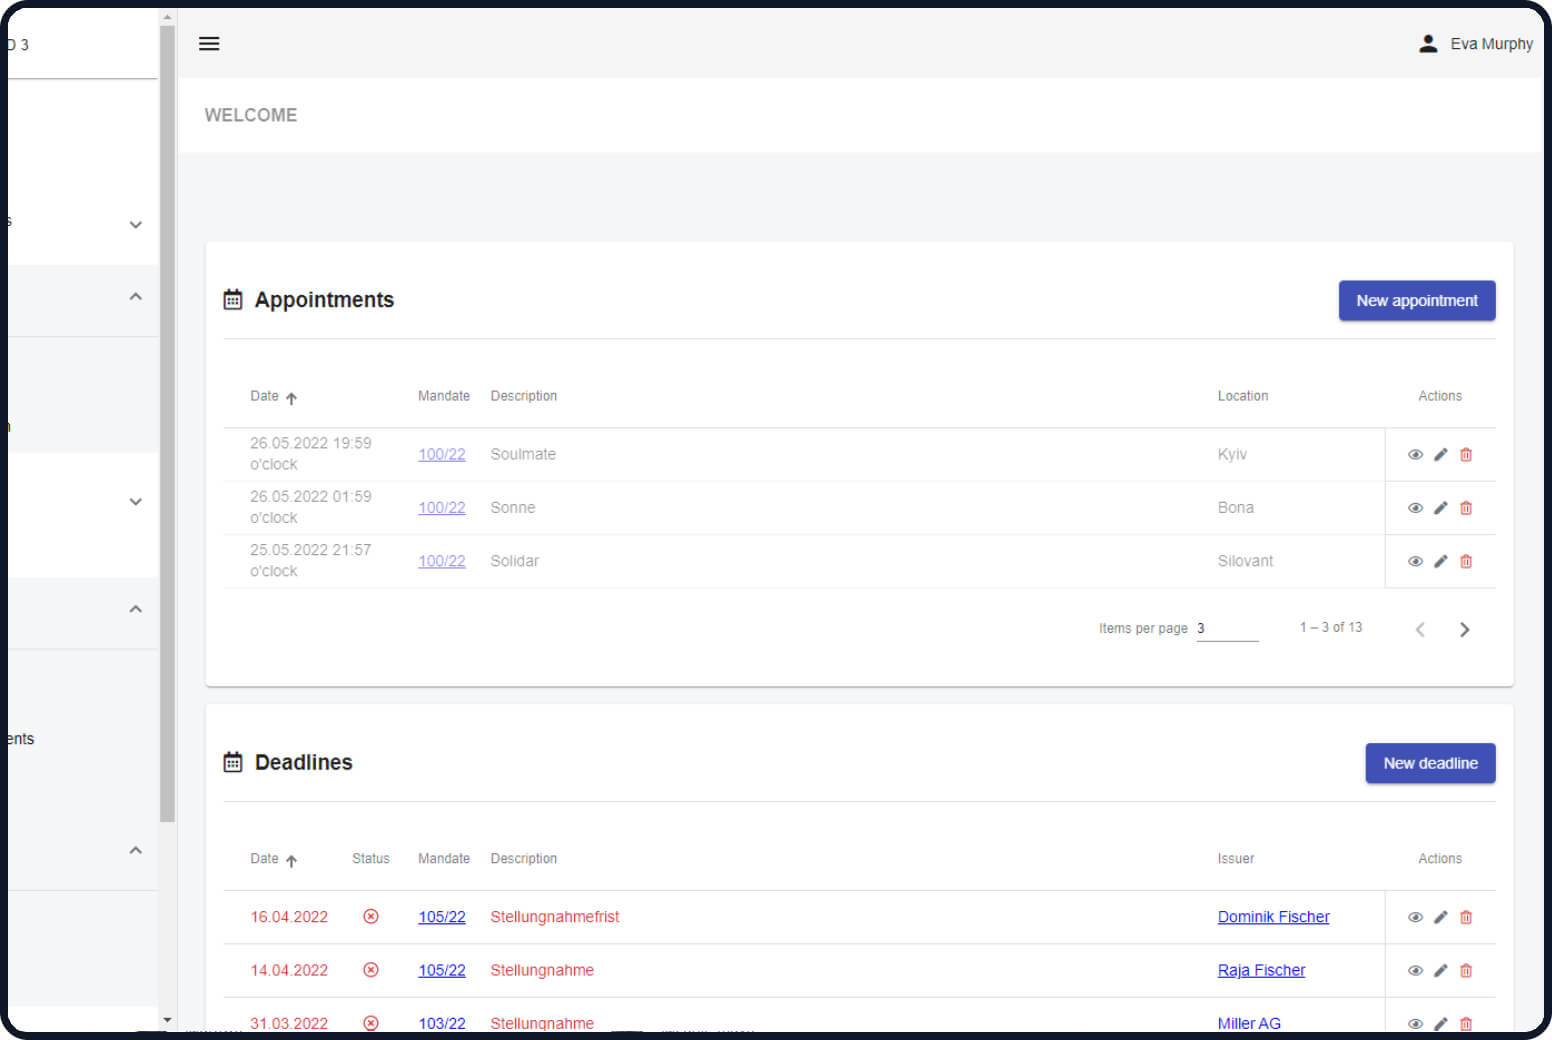Delete the Sonne appointment using trash icon

pyautogui.click(x=1466, y=508)
